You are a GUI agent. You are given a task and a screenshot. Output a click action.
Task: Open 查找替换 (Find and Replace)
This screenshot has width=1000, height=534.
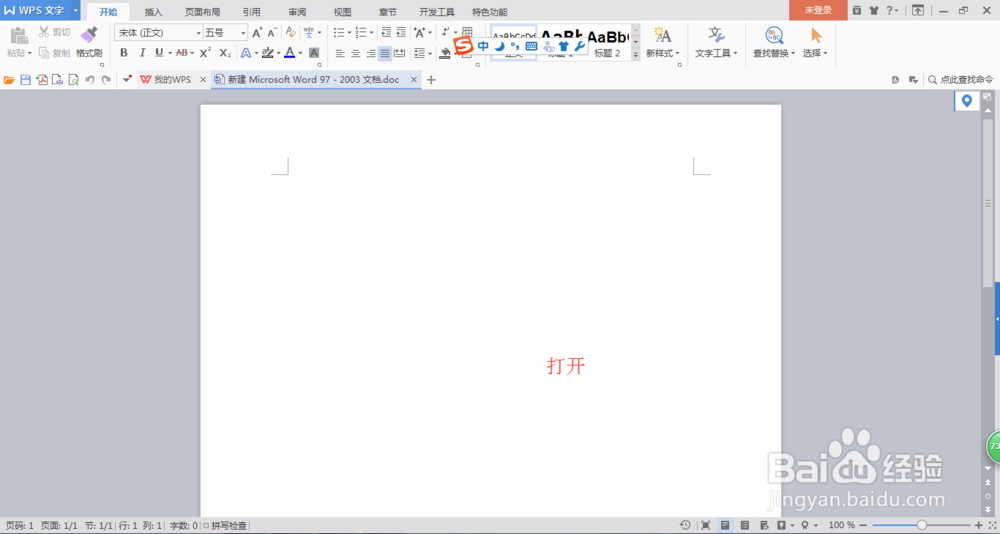click(x=774, y=42)
